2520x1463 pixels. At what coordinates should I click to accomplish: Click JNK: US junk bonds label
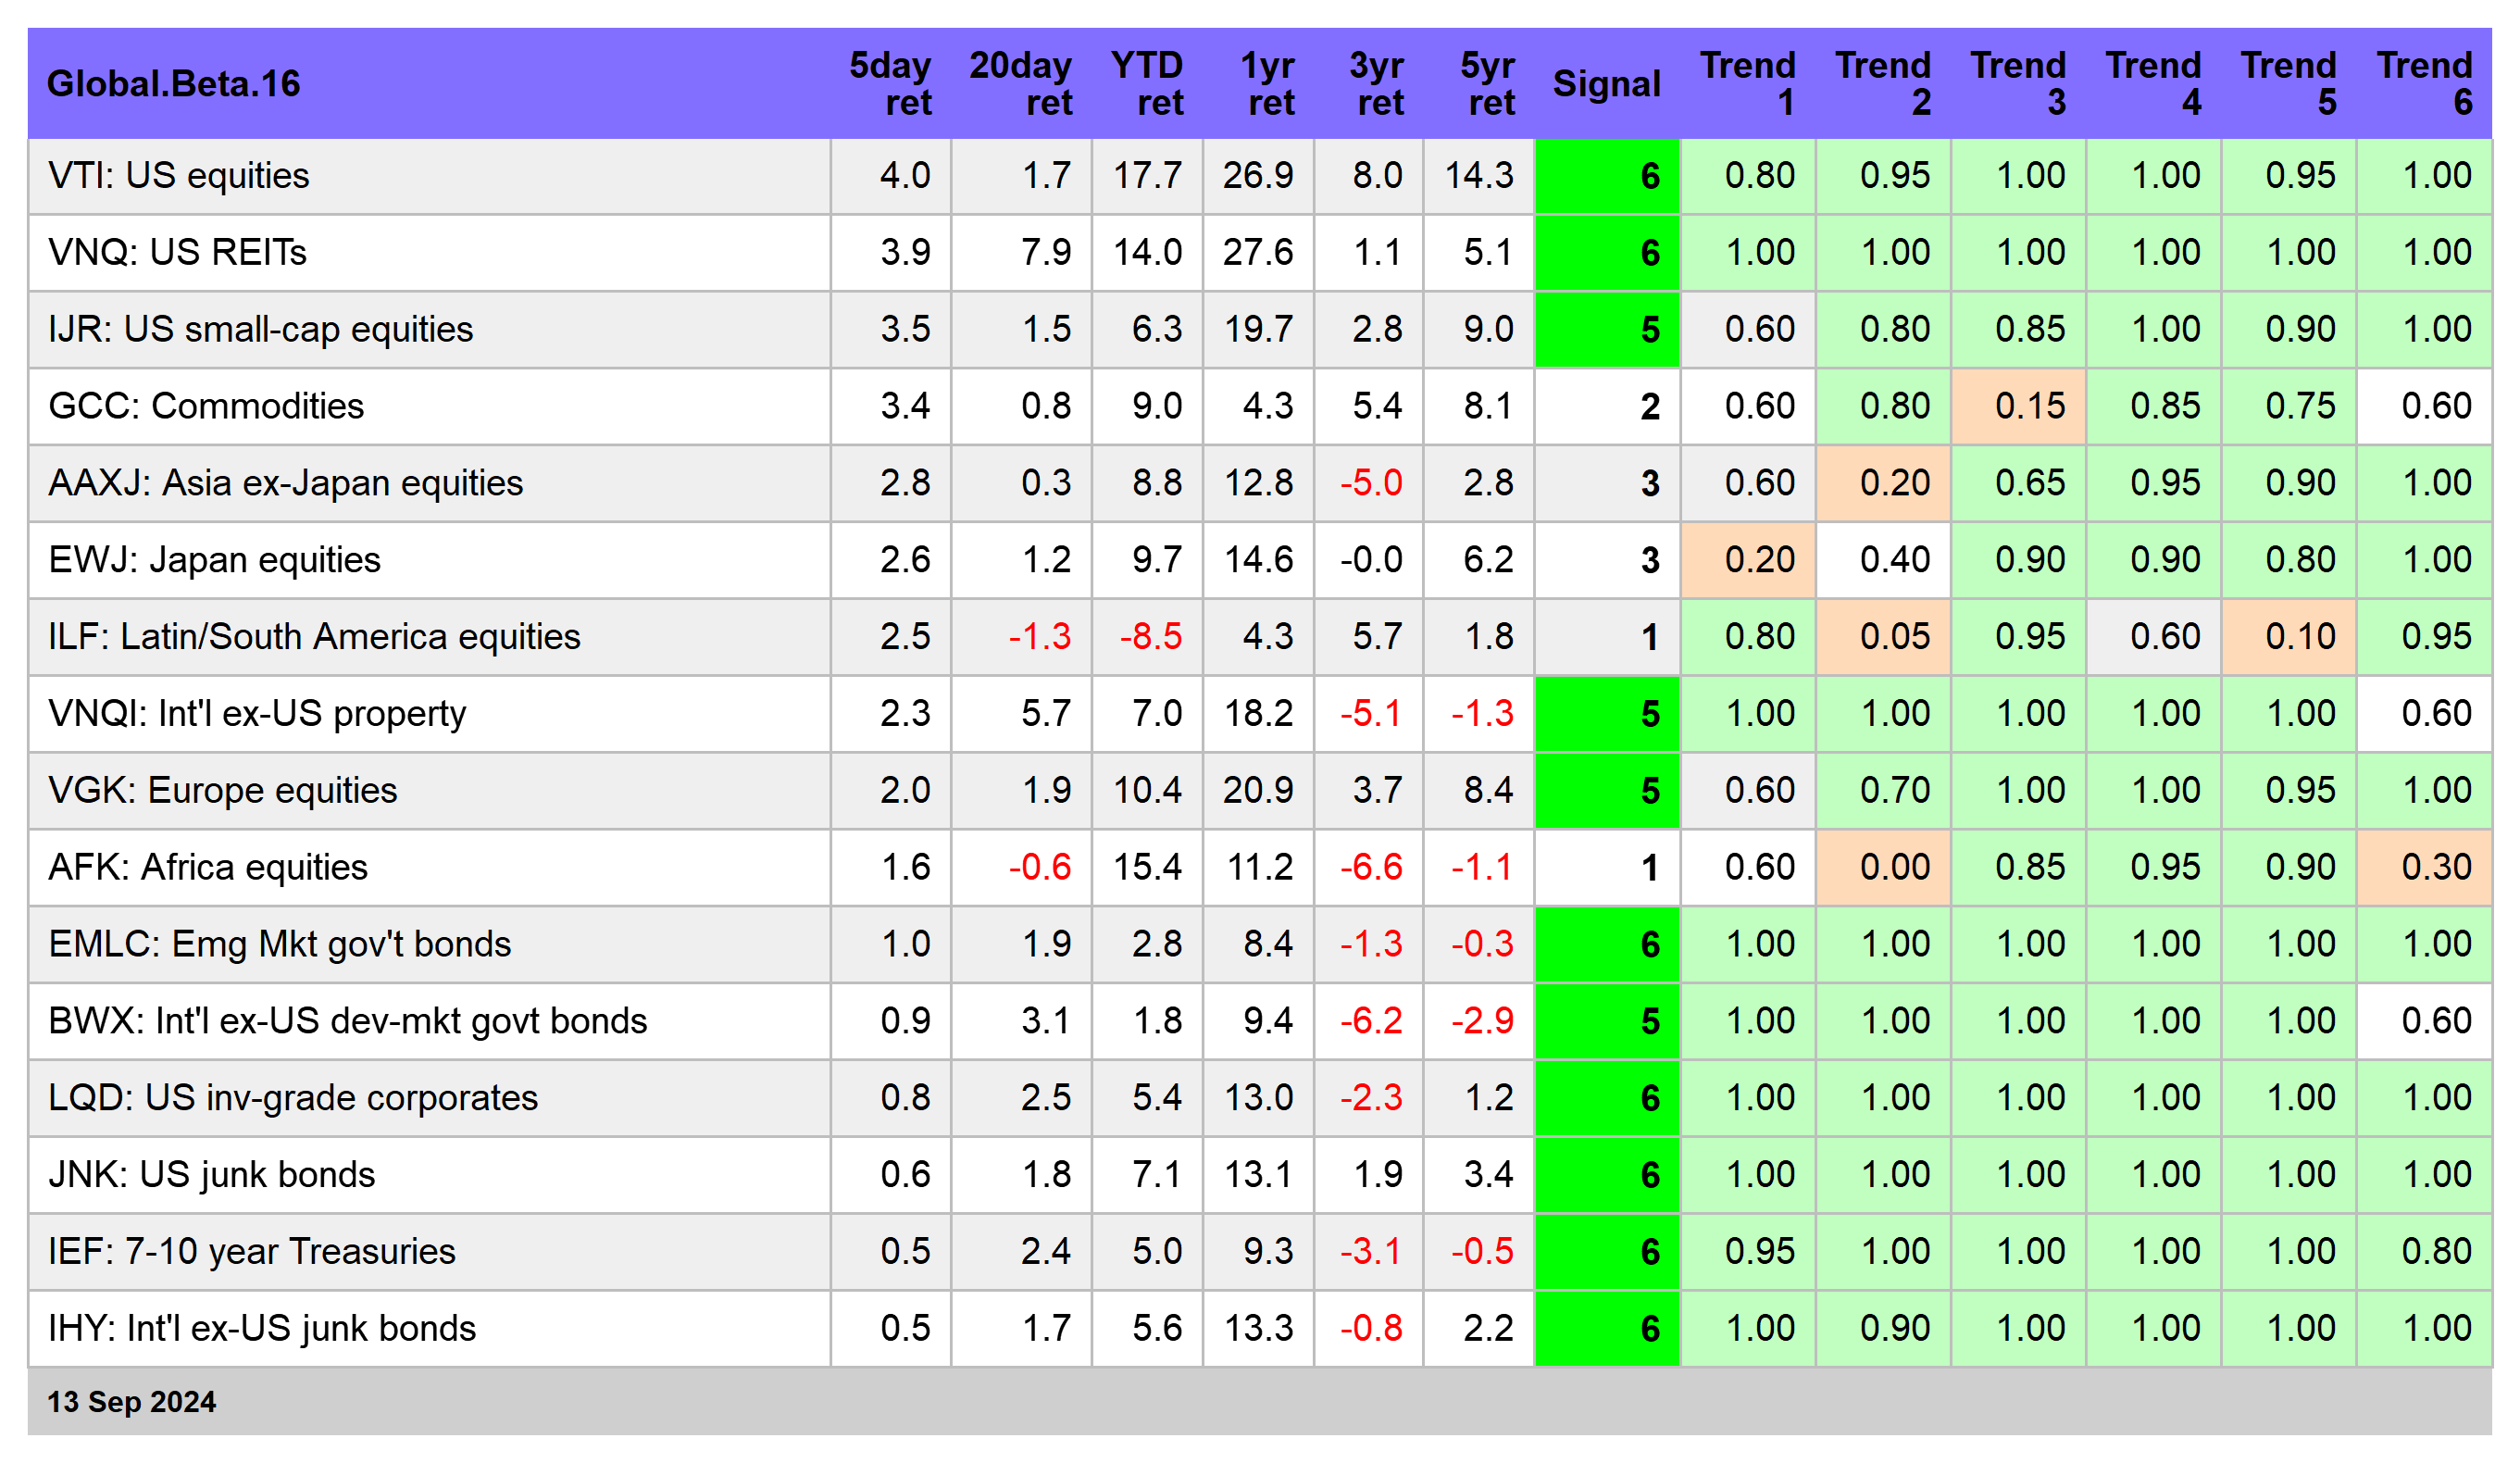[211, 1174]
